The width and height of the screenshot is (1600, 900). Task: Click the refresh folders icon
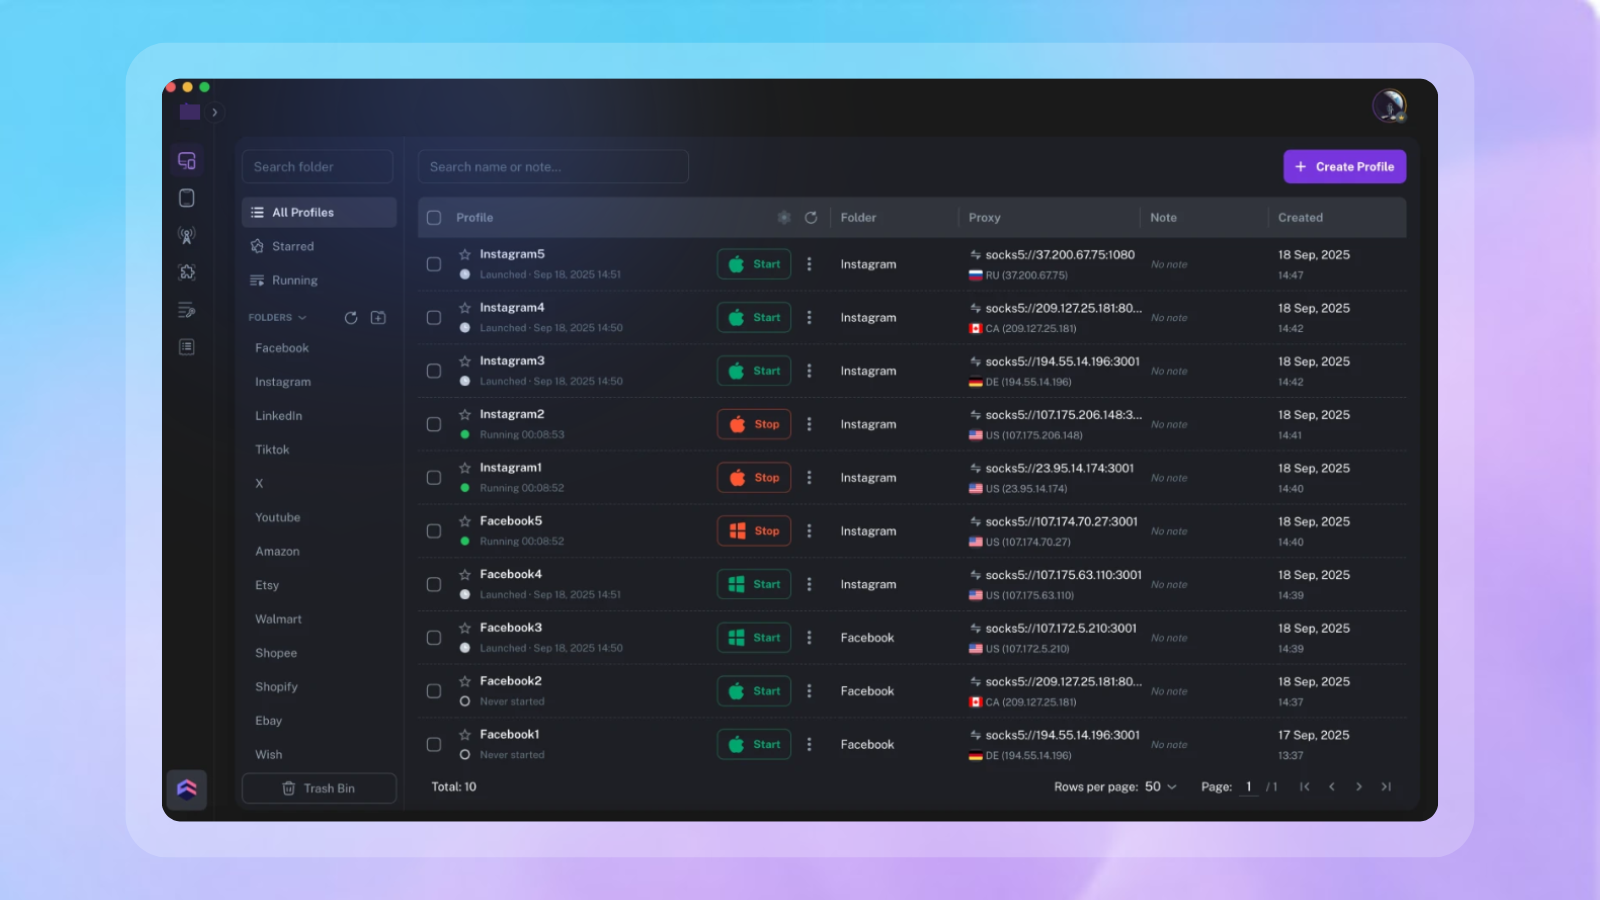click(x=351, y=318)
